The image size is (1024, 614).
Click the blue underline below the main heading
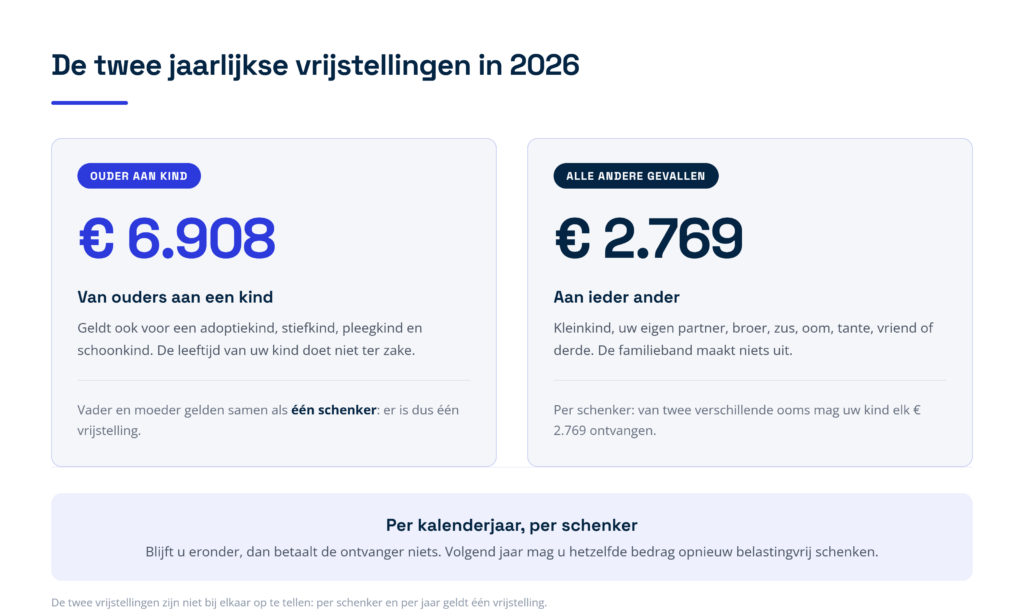point(89,103)
